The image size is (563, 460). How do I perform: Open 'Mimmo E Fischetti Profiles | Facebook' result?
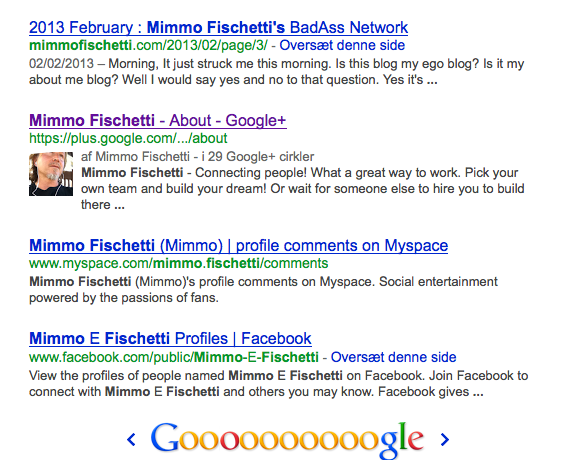click(x=170, y=339)
